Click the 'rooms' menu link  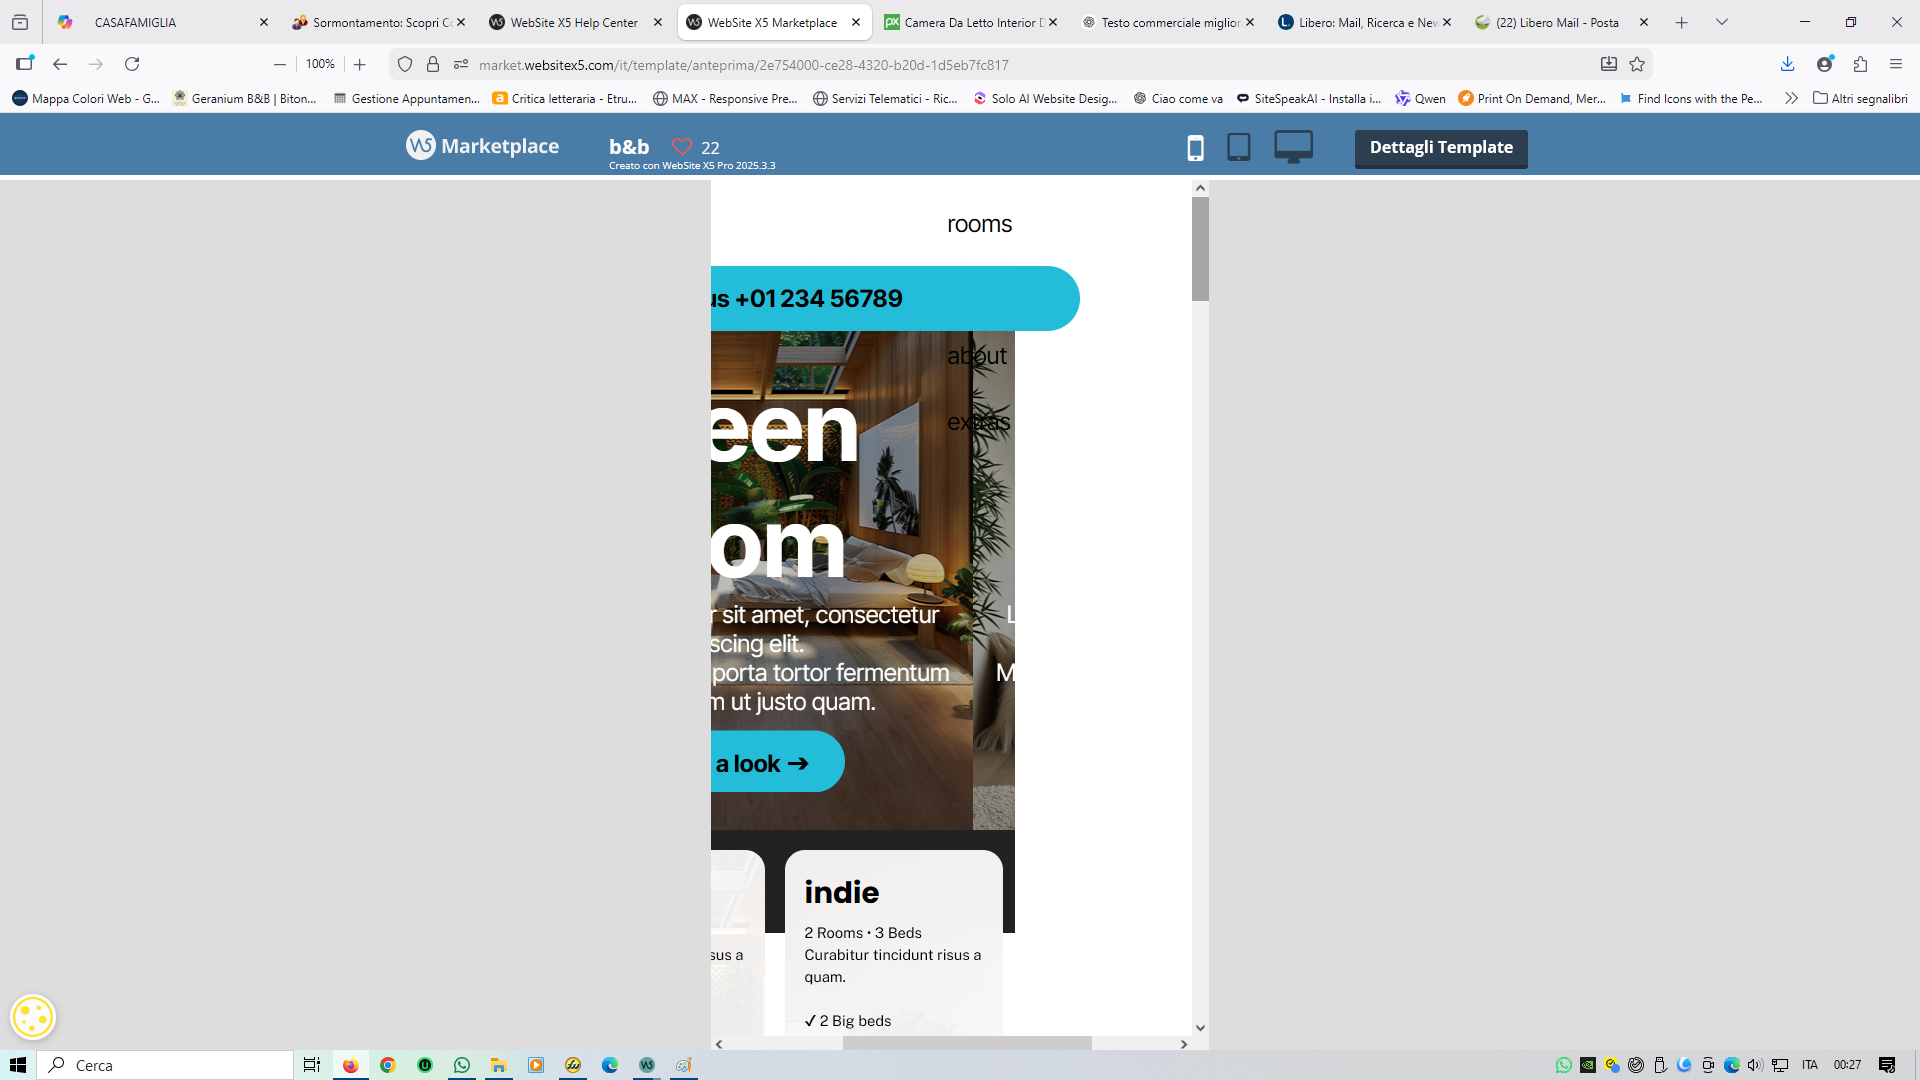[979, 224]
